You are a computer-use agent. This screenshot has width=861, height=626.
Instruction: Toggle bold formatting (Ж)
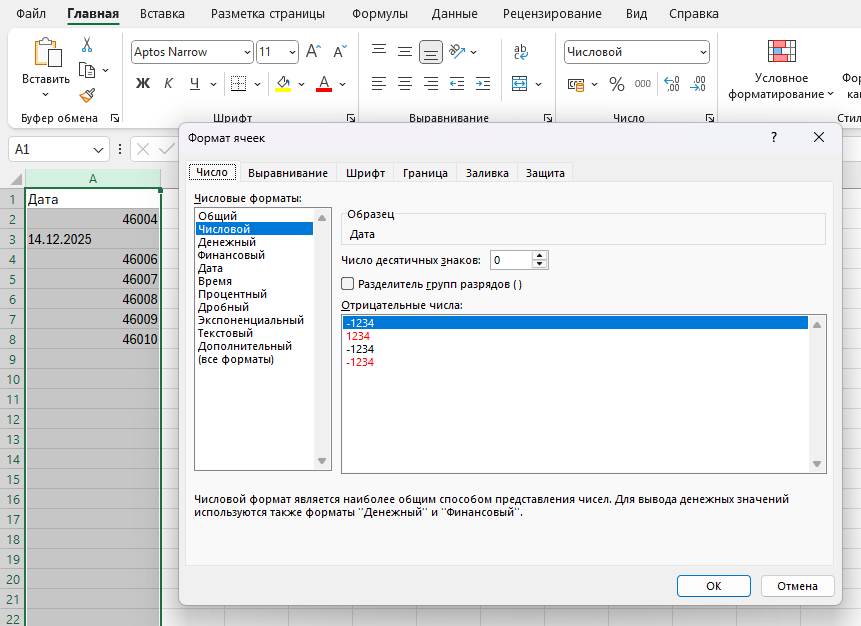(x=142, y=83)
